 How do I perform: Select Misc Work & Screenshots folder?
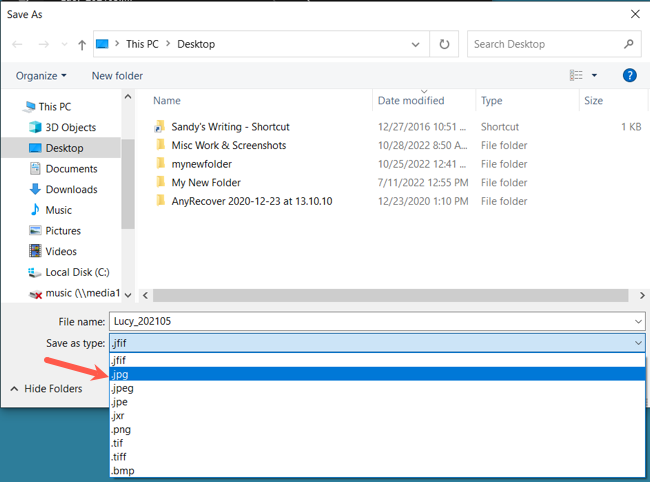pyautogui.click(x=229, y=145)
